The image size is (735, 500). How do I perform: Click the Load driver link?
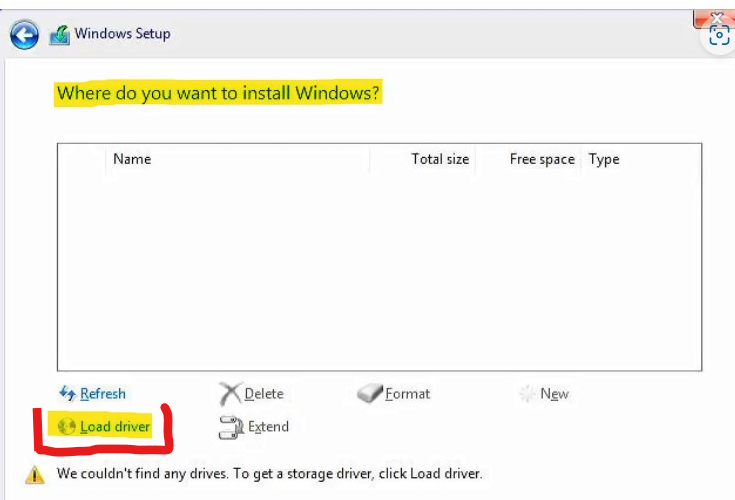click(115, 426)
